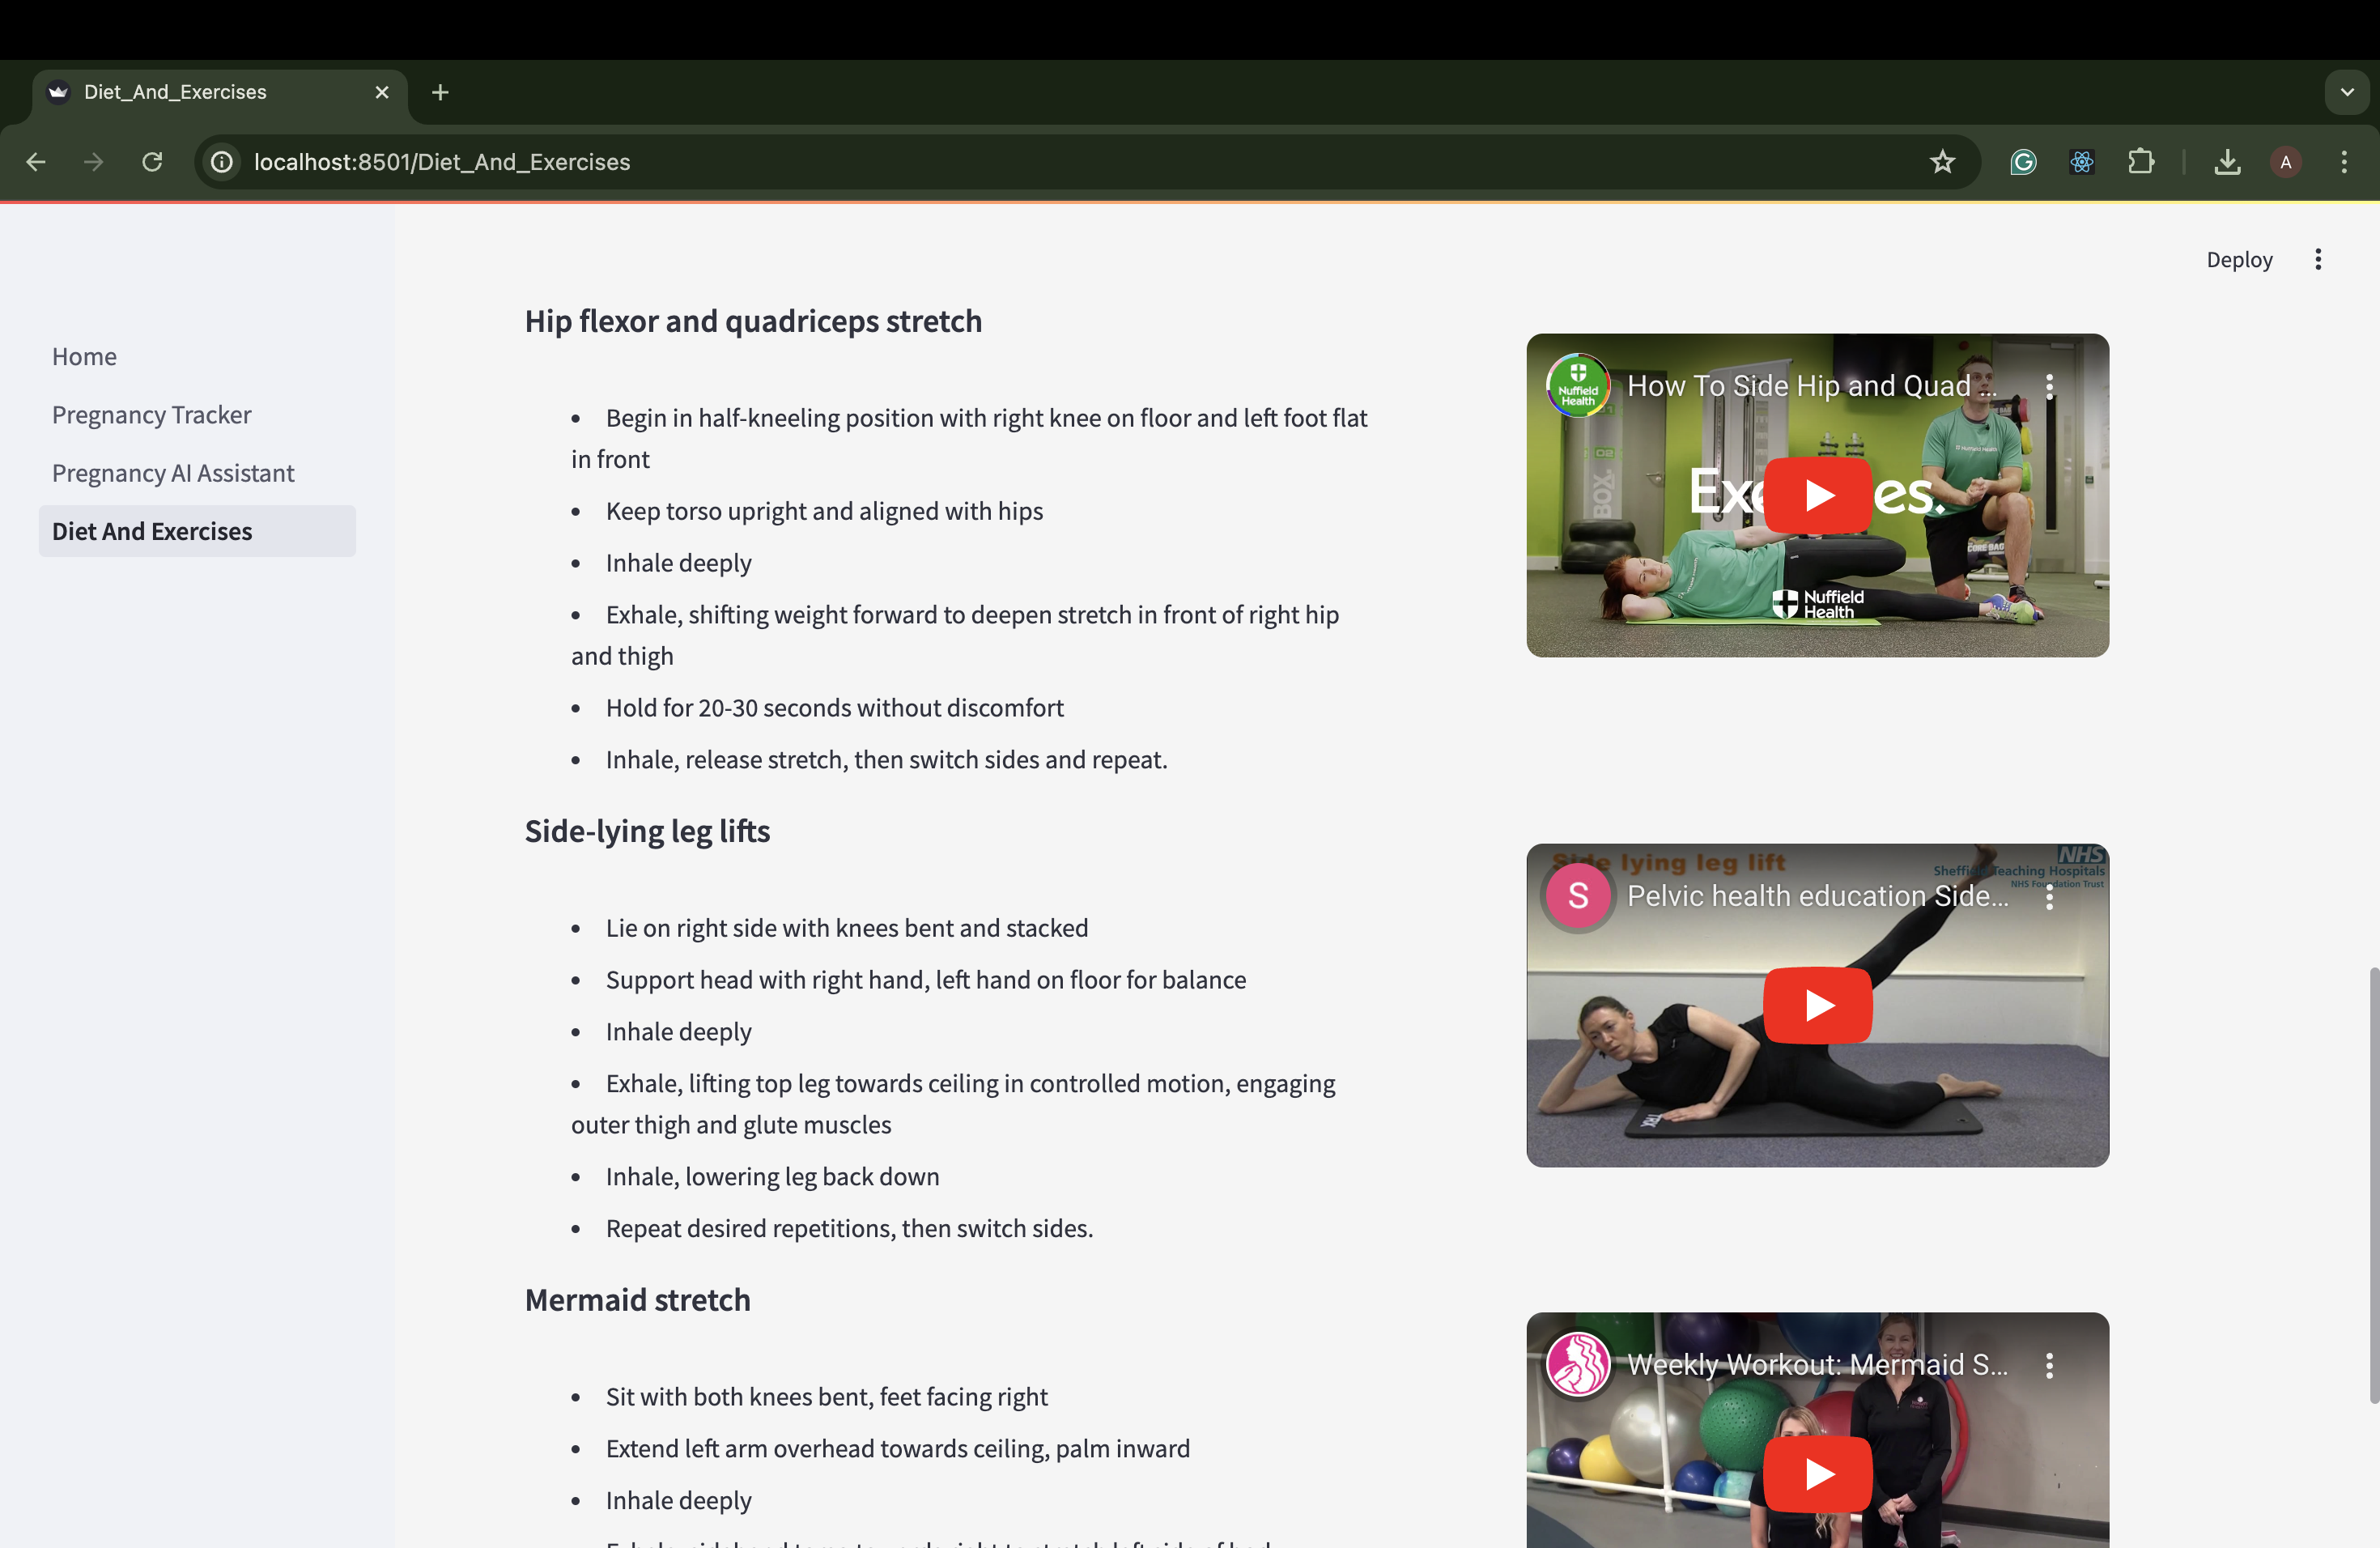Screen dimensions: 2380x1548
Task: Open more options on the Pelvic health video
Action: [x=2049, y=897]
